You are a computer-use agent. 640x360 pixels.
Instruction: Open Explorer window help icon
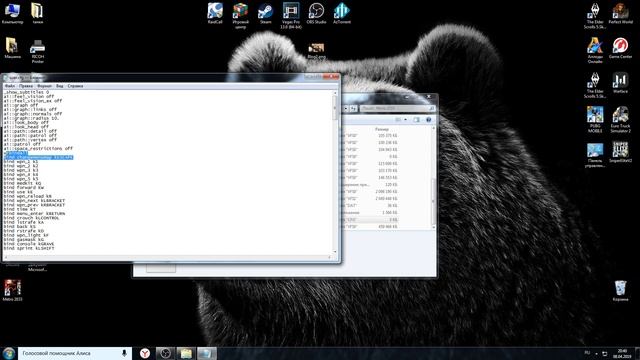pyautogui.click(x=429, y=120)
